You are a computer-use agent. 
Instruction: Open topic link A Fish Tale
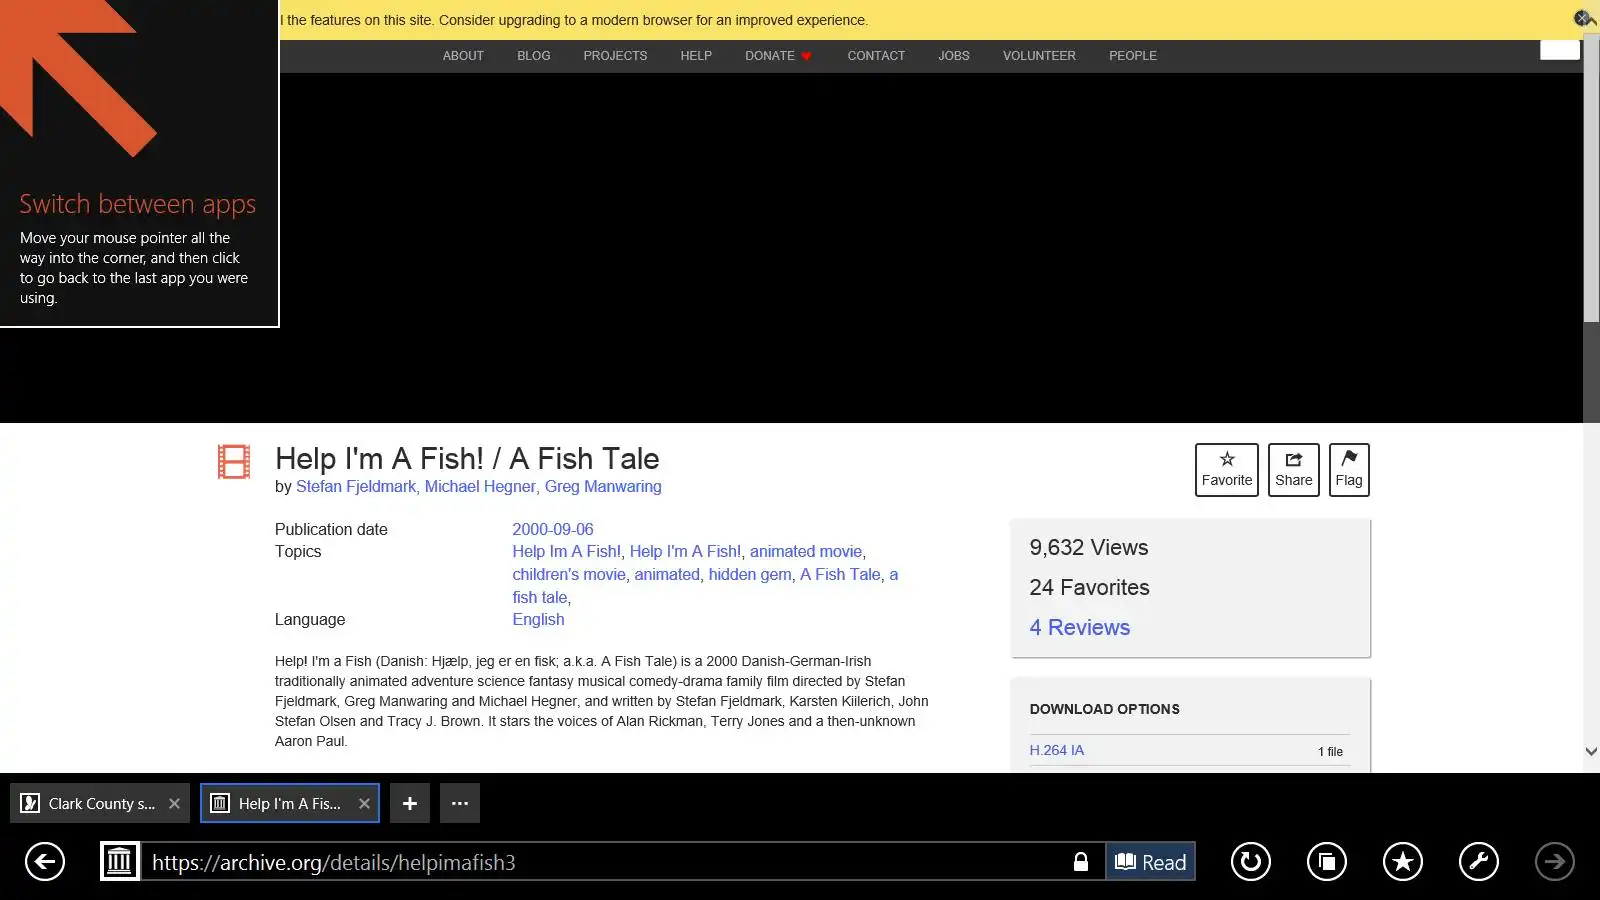[840, 574]
